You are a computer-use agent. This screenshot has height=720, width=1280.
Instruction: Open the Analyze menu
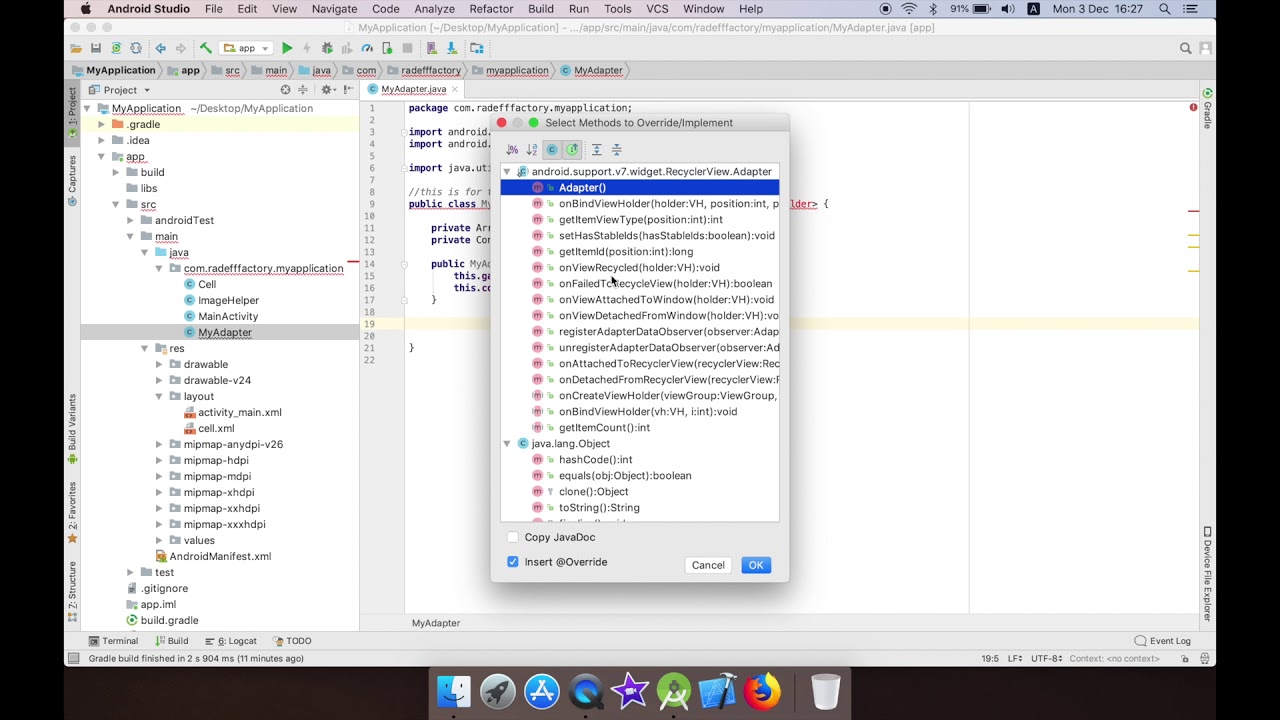click(x=434, y=9)
